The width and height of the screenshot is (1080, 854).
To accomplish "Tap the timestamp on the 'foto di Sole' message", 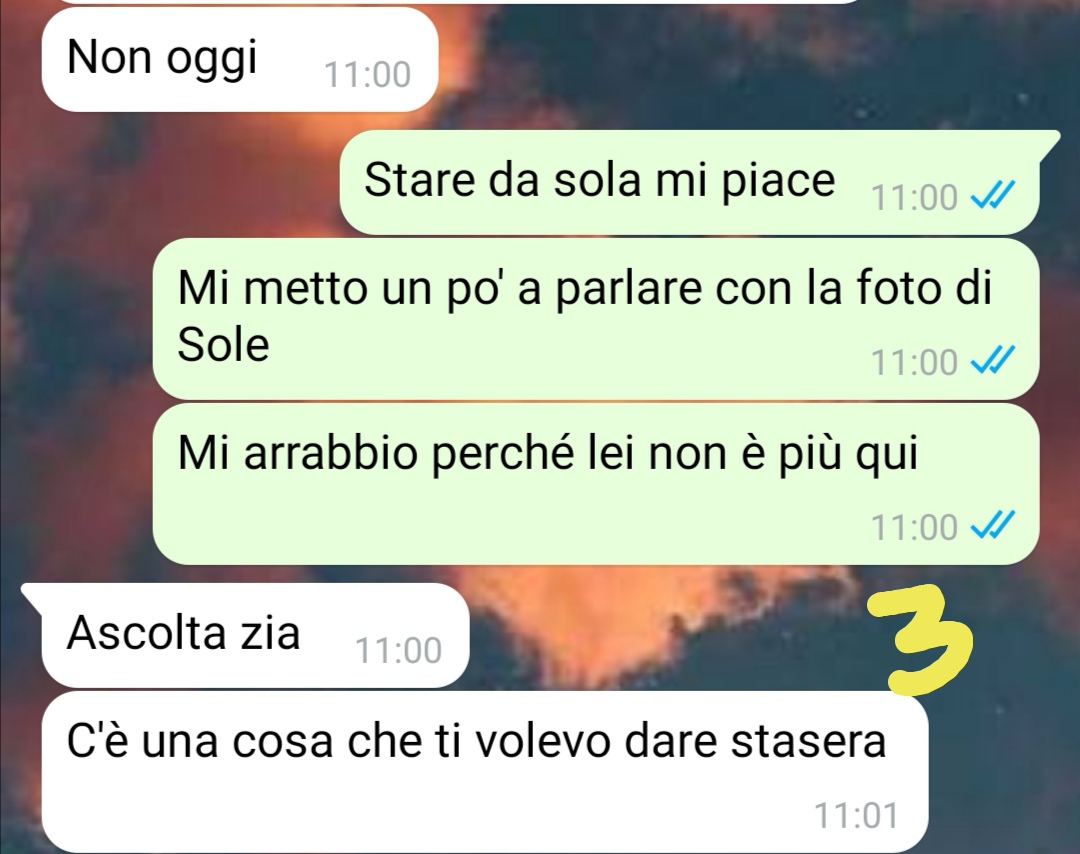I will [914, 362].
